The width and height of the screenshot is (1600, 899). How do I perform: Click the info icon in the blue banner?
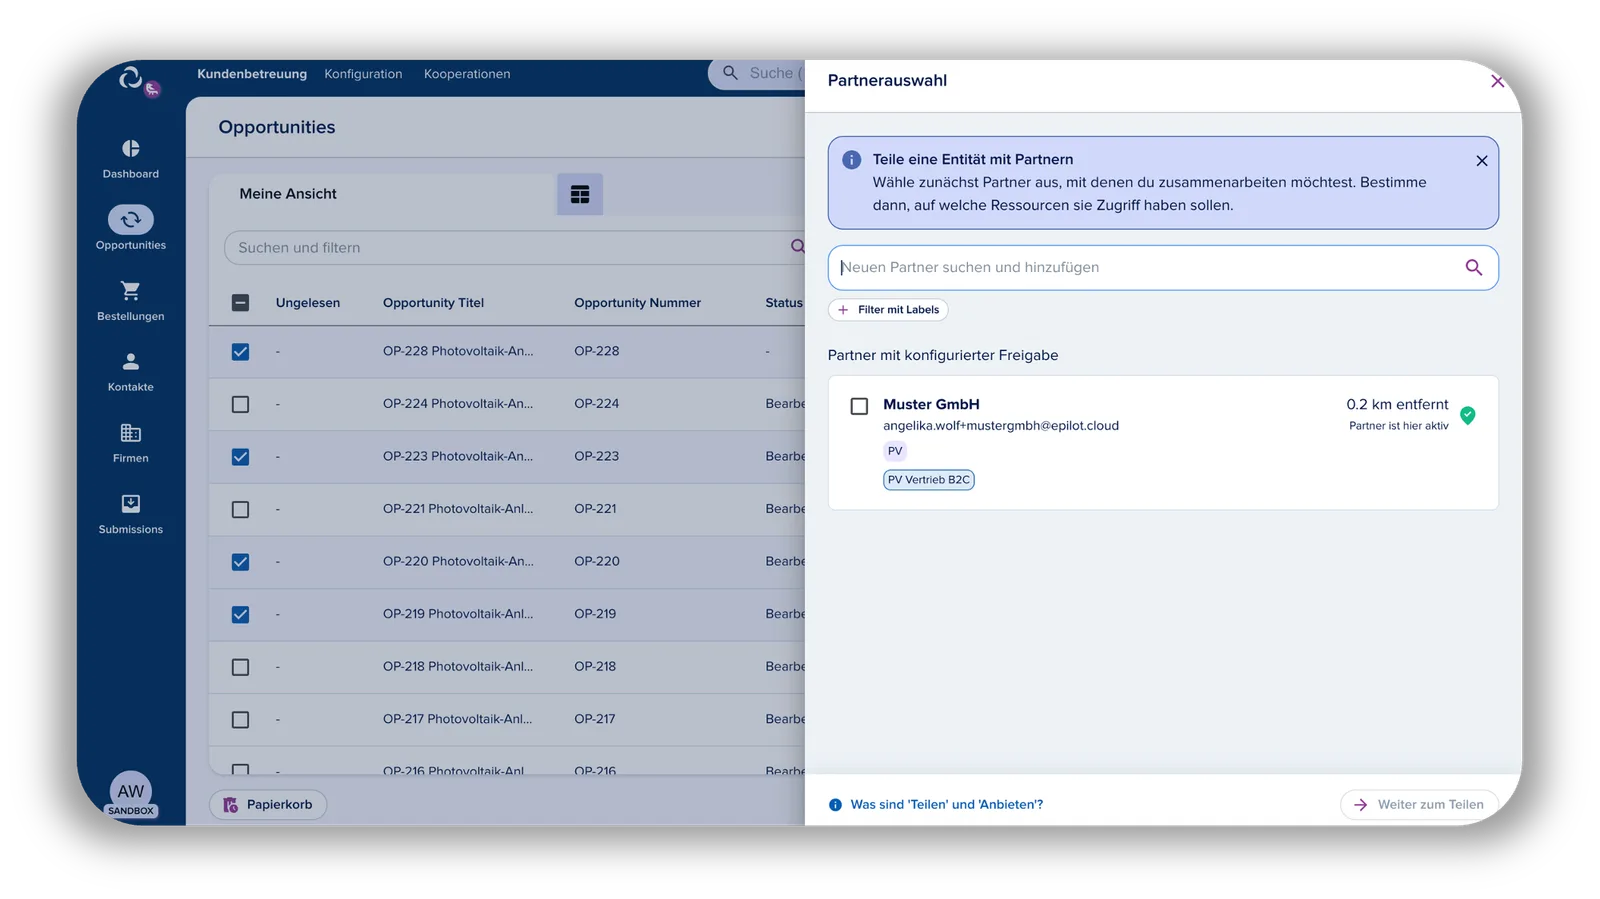click(852, 160)
